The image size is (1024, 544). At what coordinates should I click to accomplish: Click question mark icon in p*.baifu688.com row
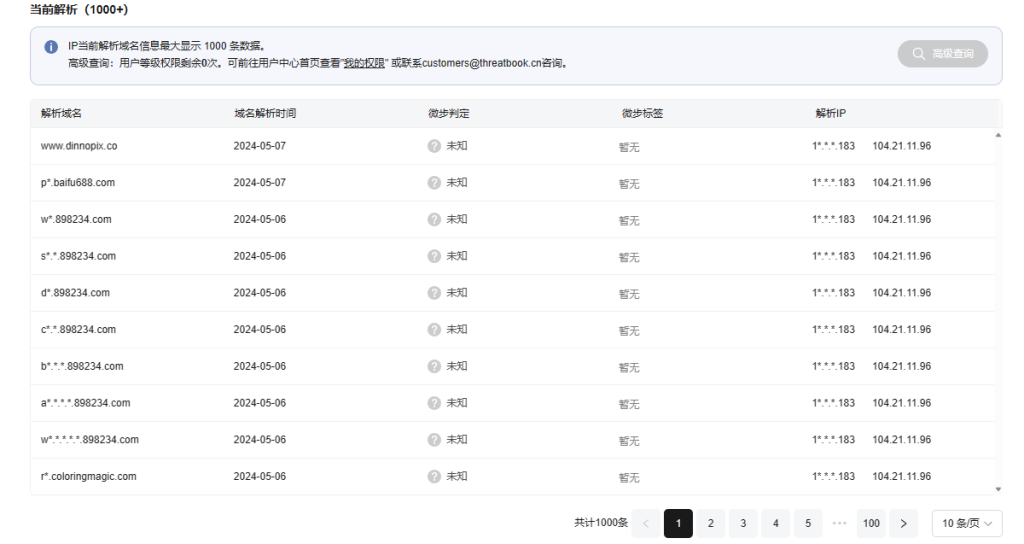[x=434, y=183]
